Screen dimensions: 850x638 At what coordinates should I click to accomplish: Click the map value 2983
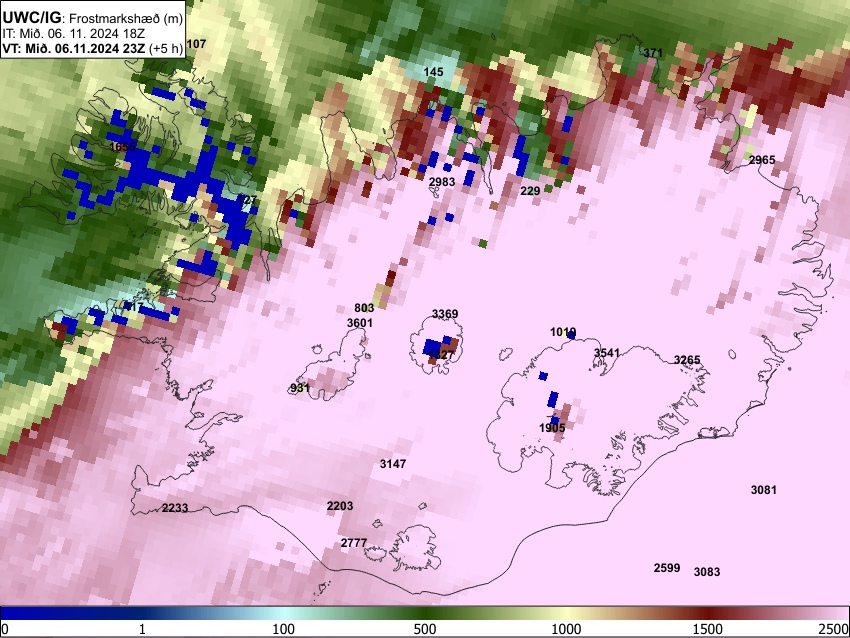click(x=442, y=182)
